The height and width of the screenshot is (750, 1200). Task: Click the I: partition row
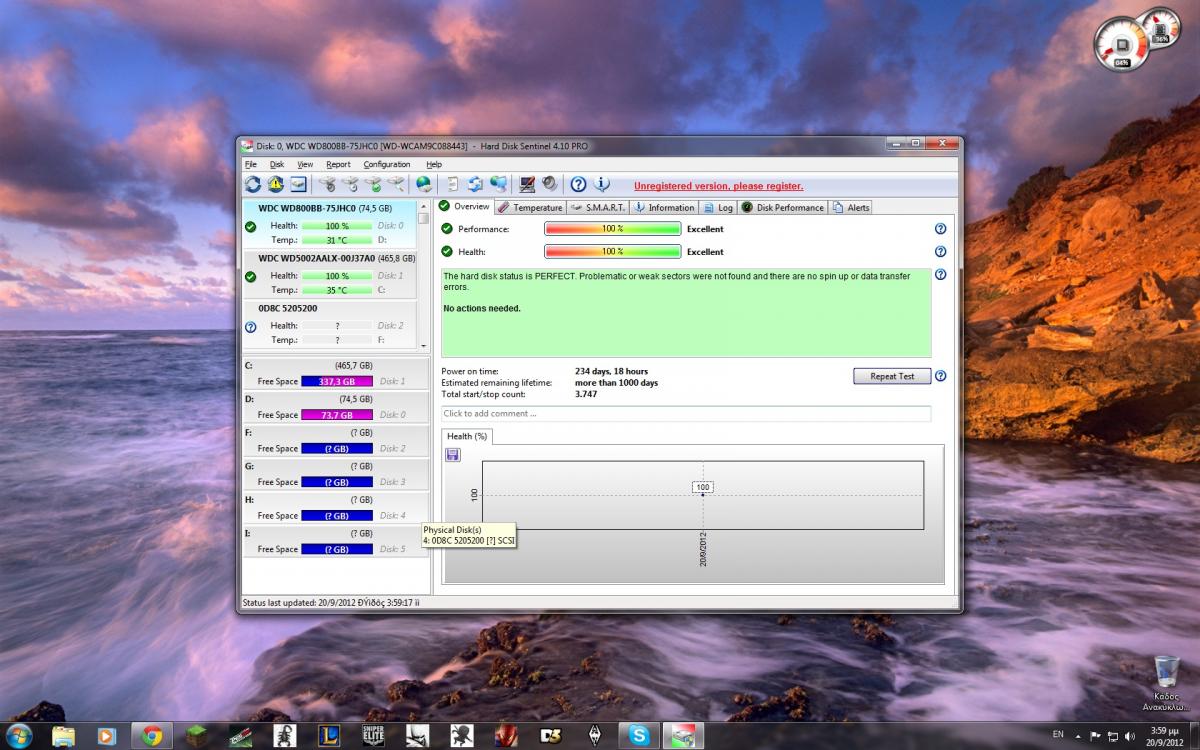[336, 541]
